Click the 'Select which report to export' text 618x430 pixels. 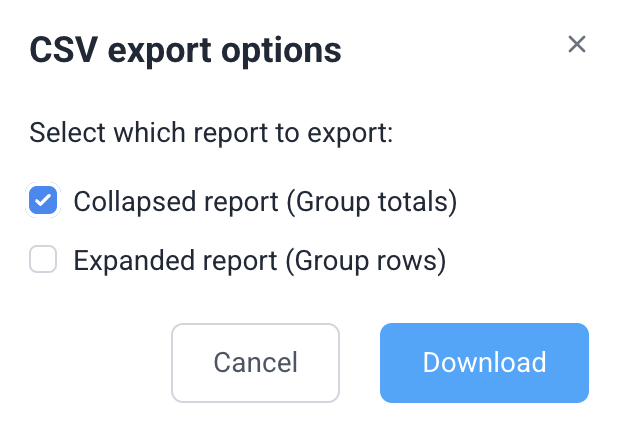pos(211,133)
